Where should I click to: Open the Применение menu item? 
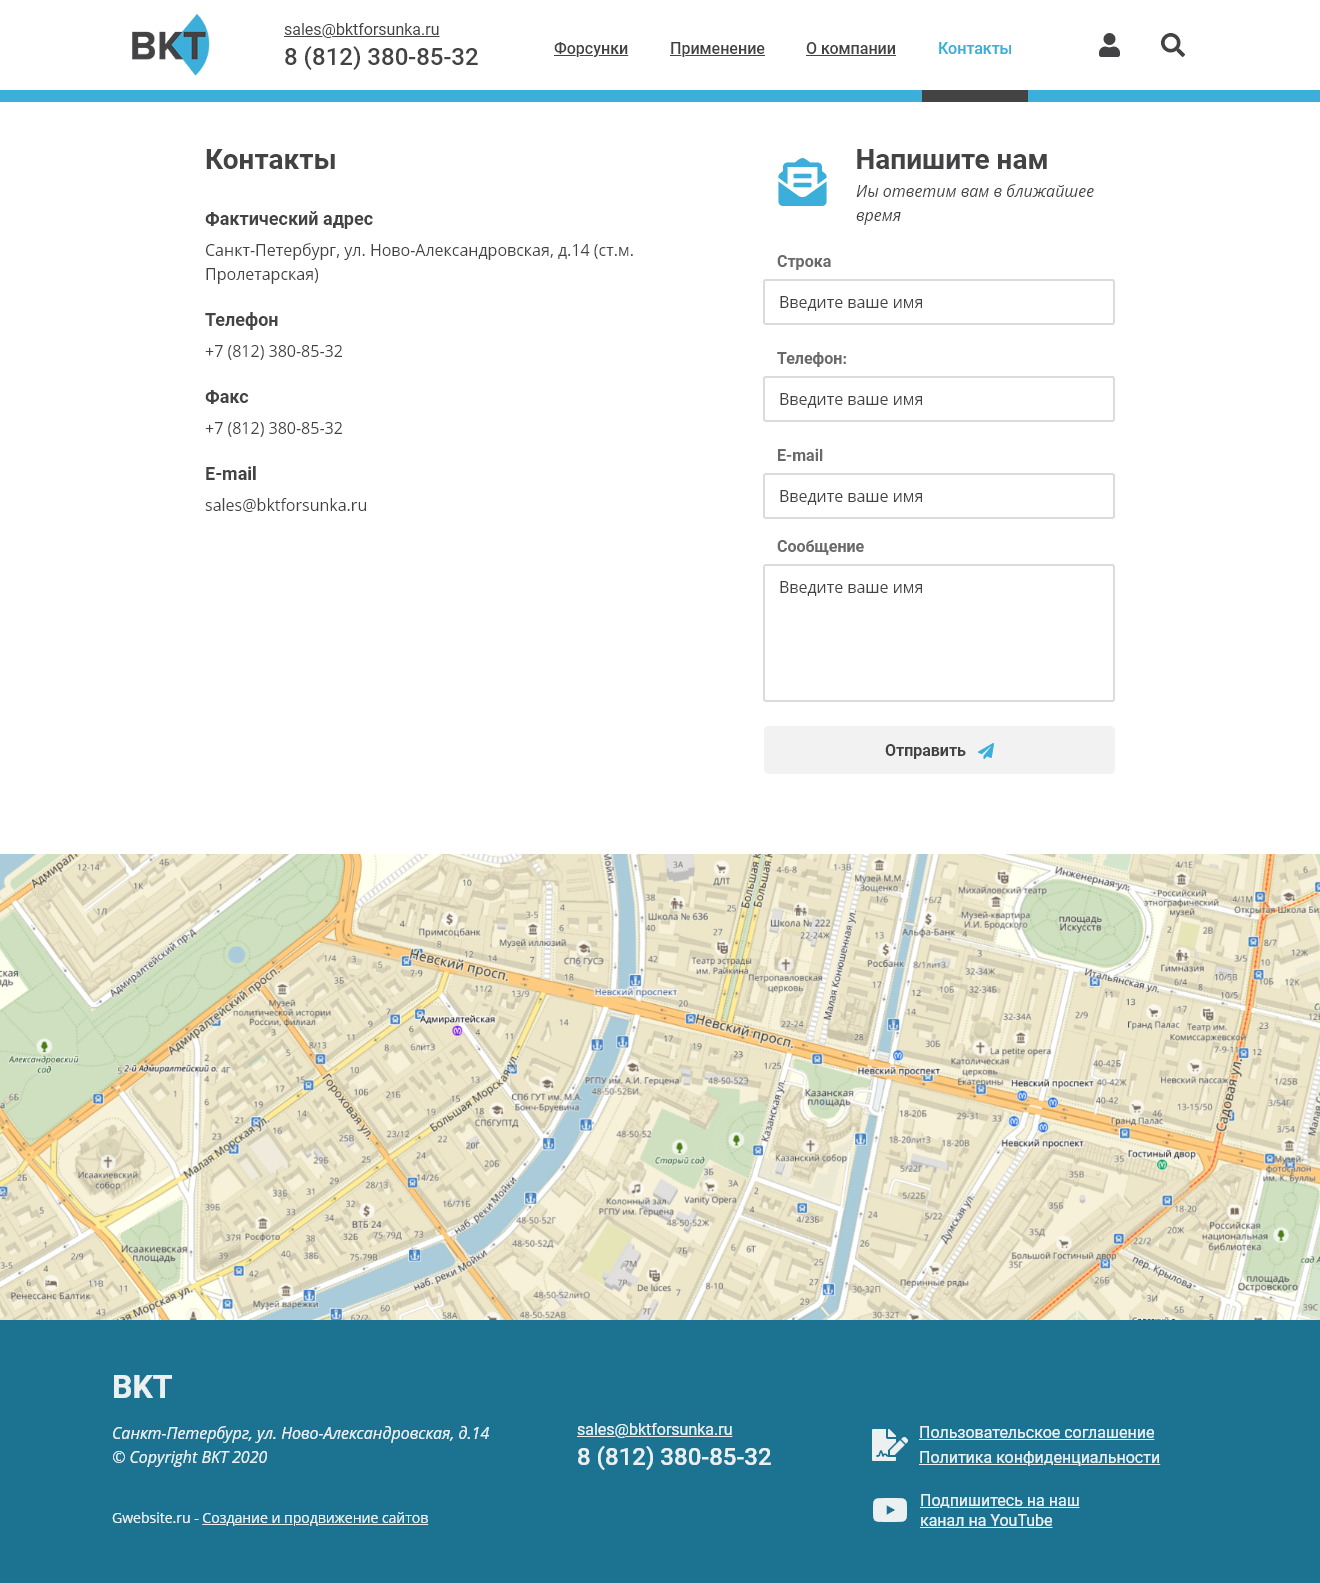(x=717, y=48)
